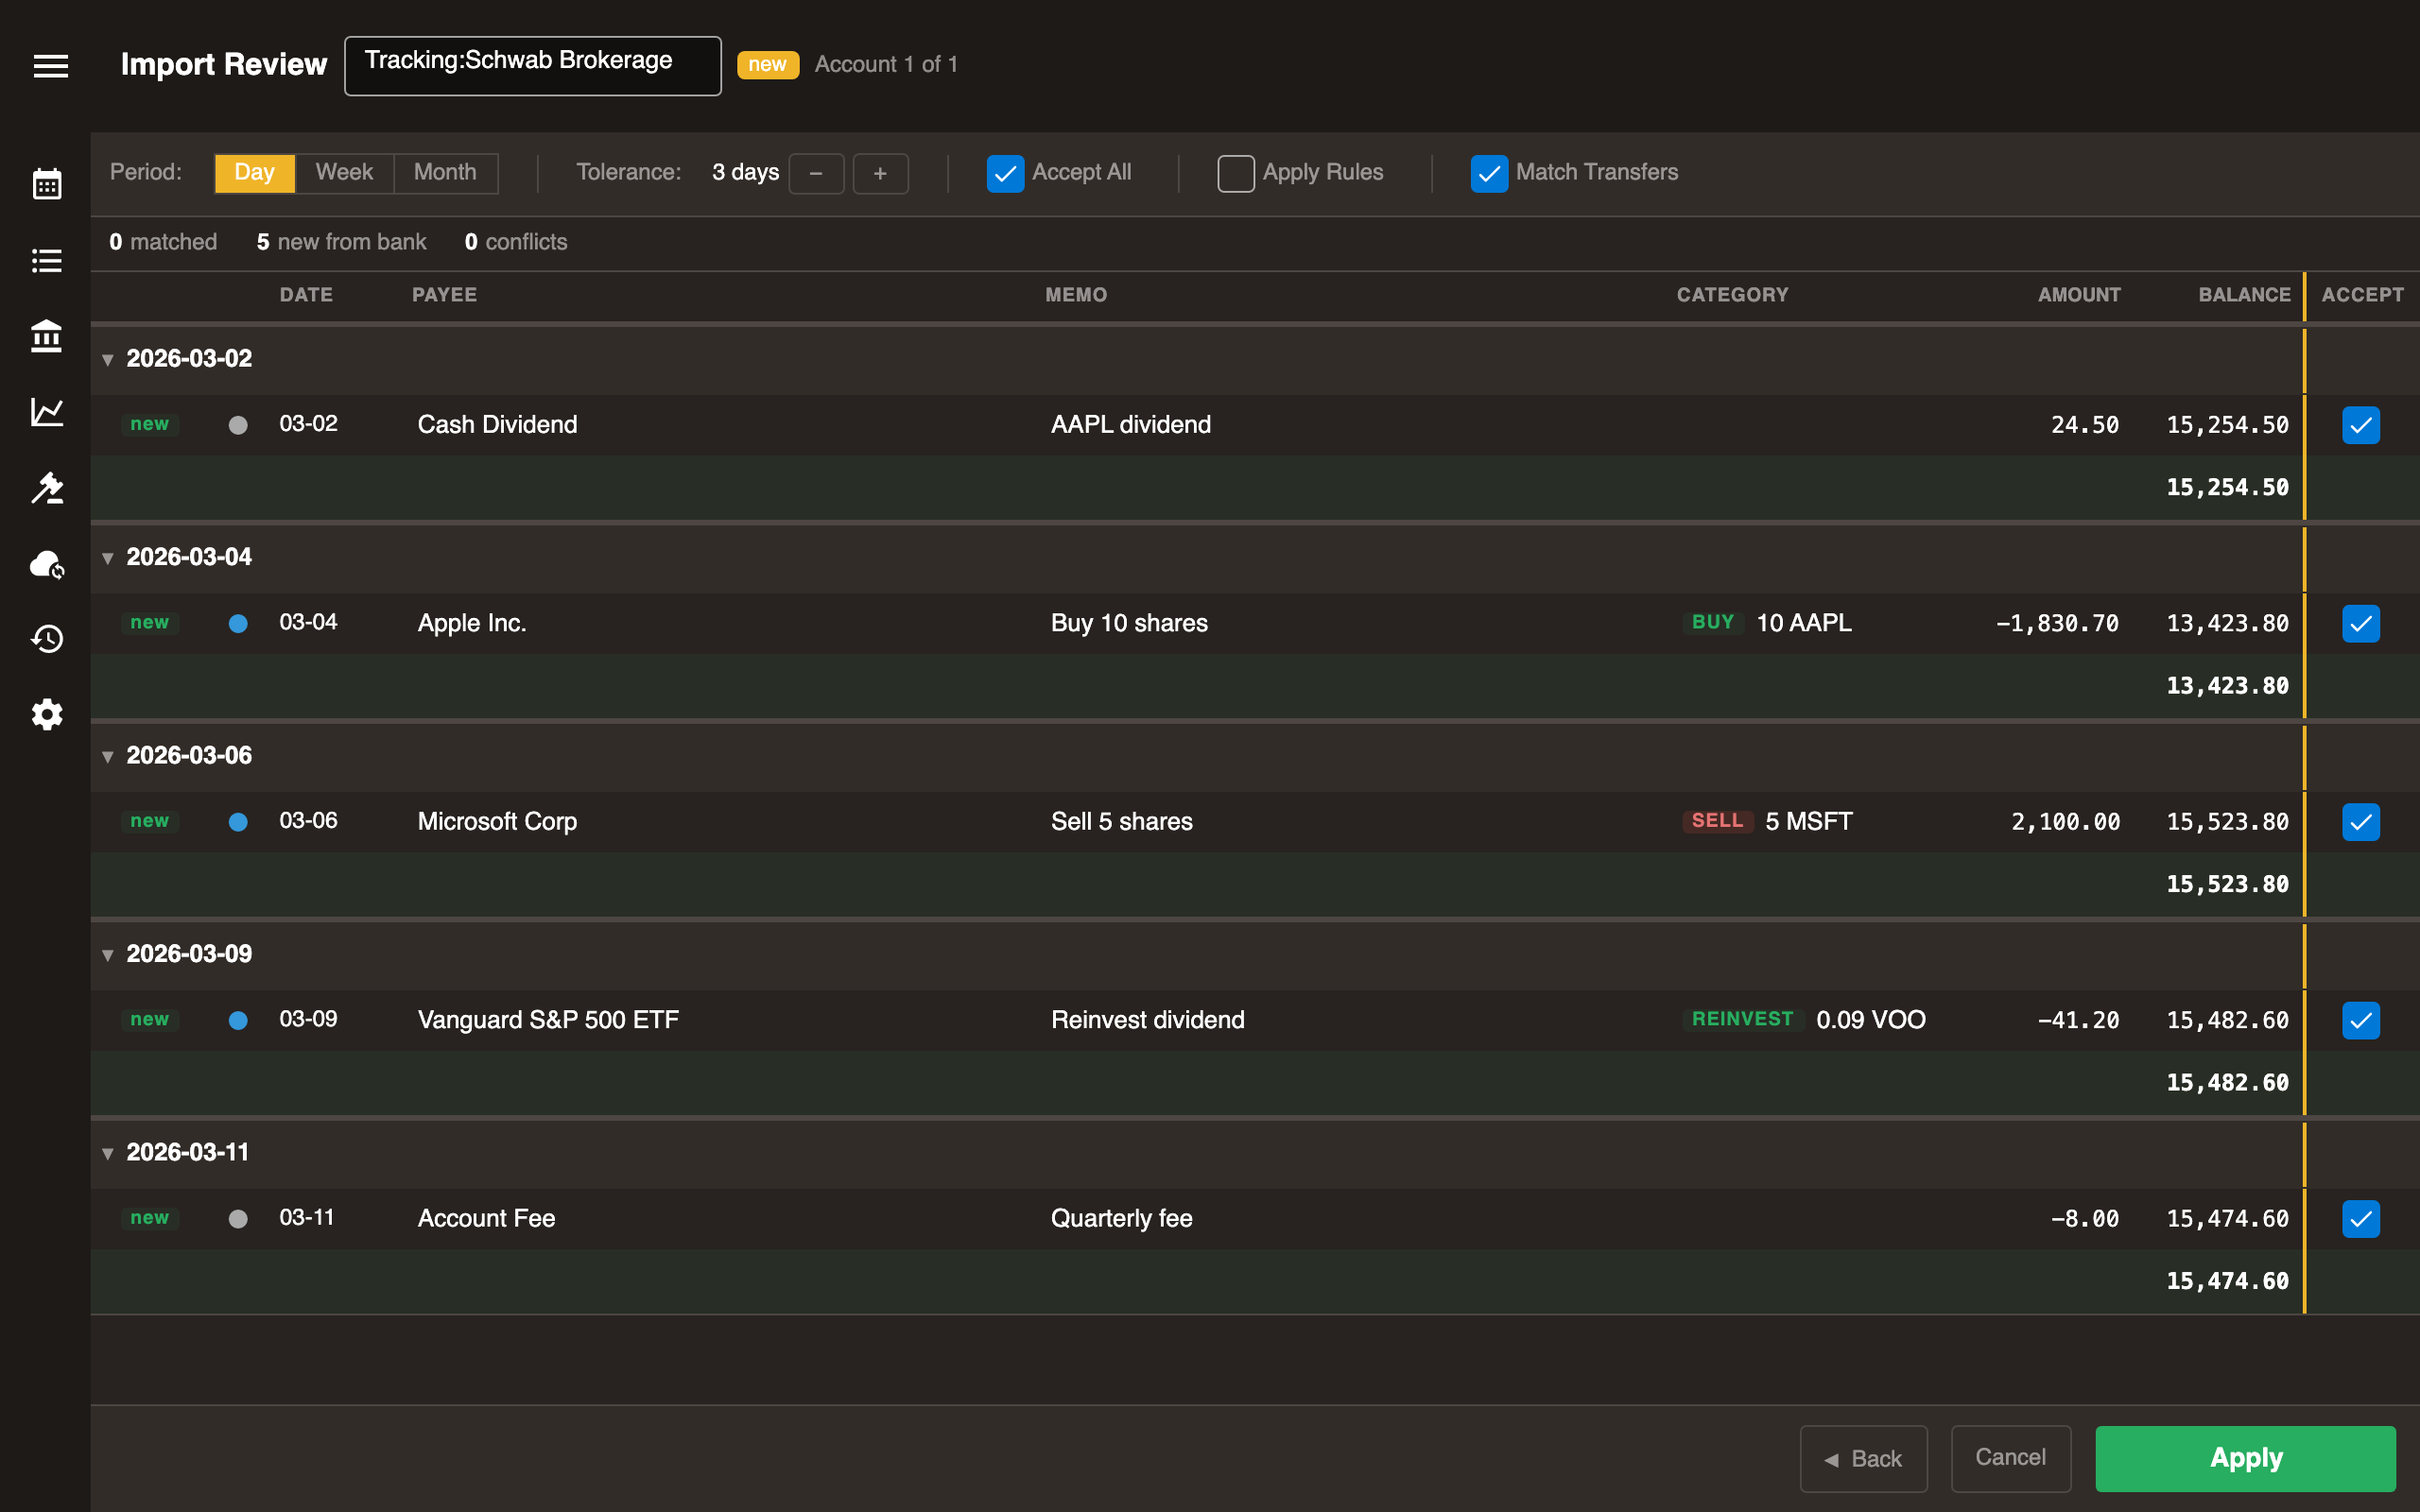This screenshot has height=1512, width=2420.
Task: Click the Apple Inc. payee
Action: pos(472,623)
